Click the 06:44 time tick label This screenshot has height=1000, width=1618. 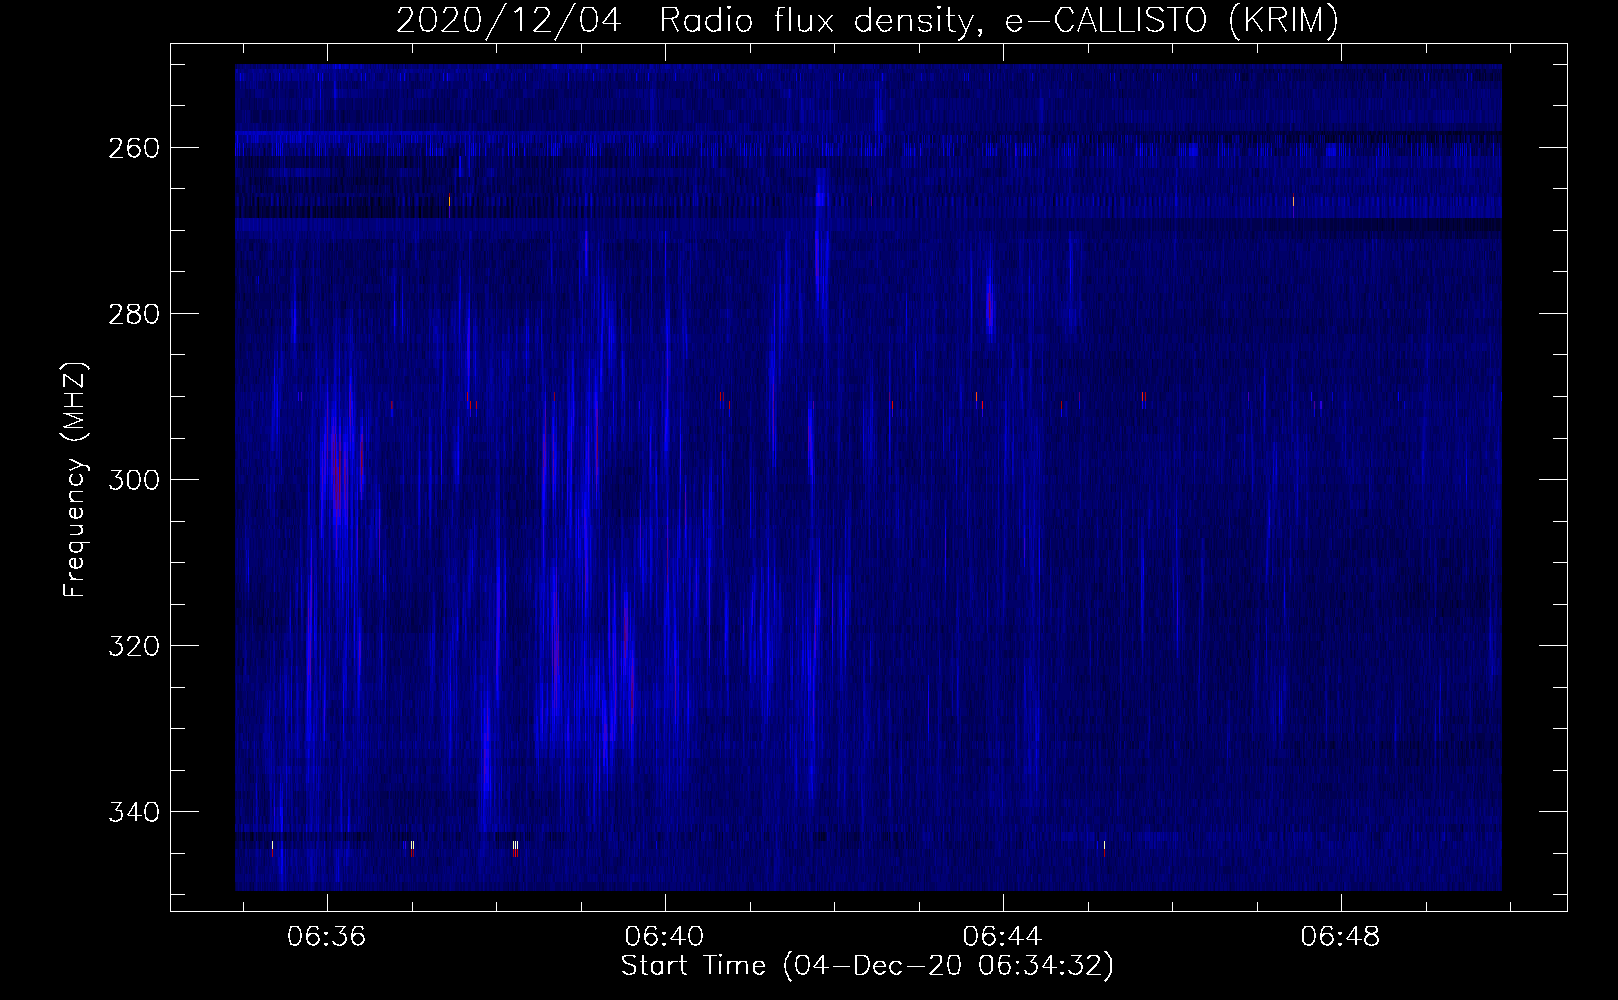click(x=1002, y=937)
